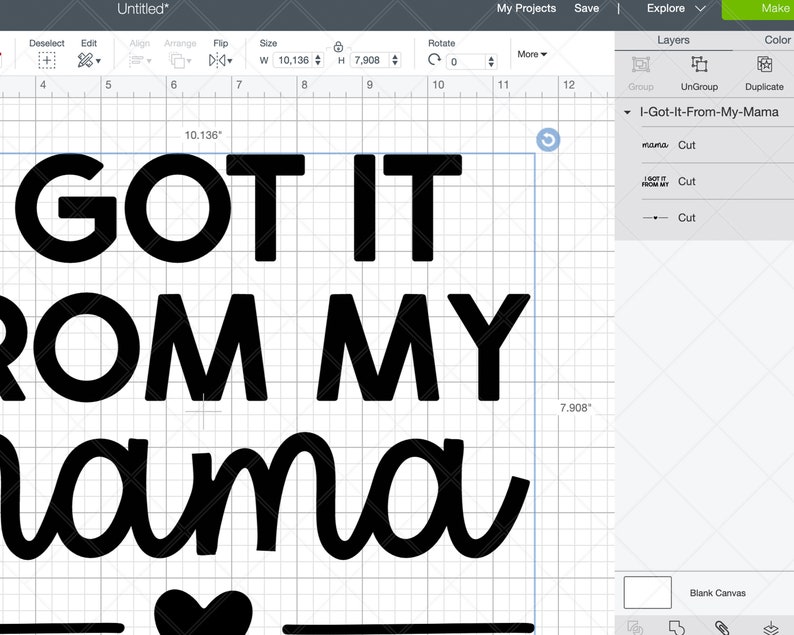Click the Height stepper arrows
The height and width of the screenshot is (635, 794).
tap(395, 60)
